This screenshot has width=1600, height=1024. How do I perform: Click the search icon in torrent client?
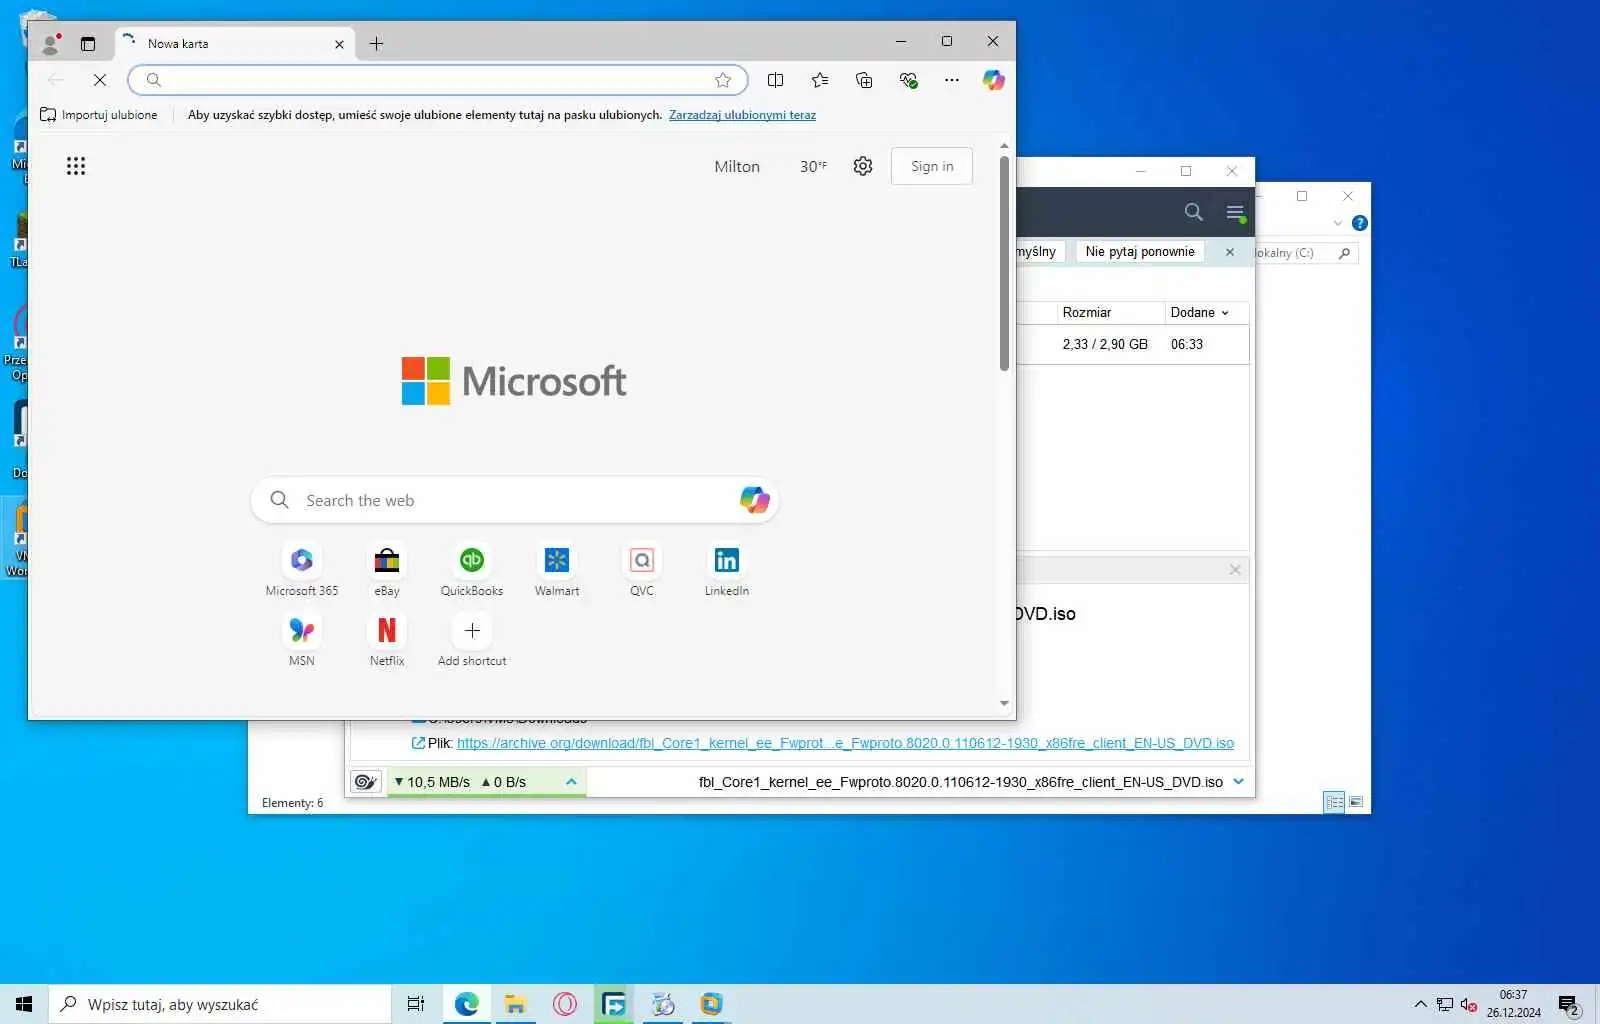1193,212
